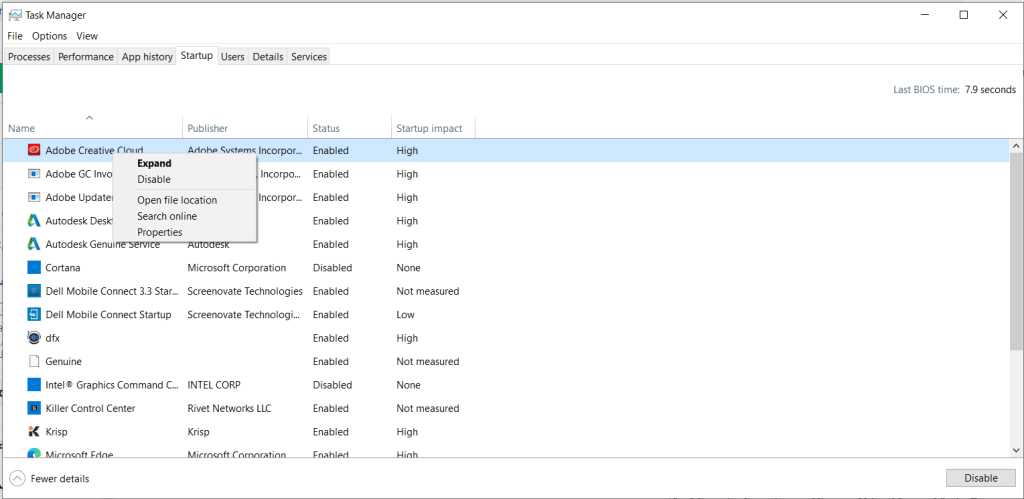
Task: Choose Expand in the context menu
Action: (154, 164)
